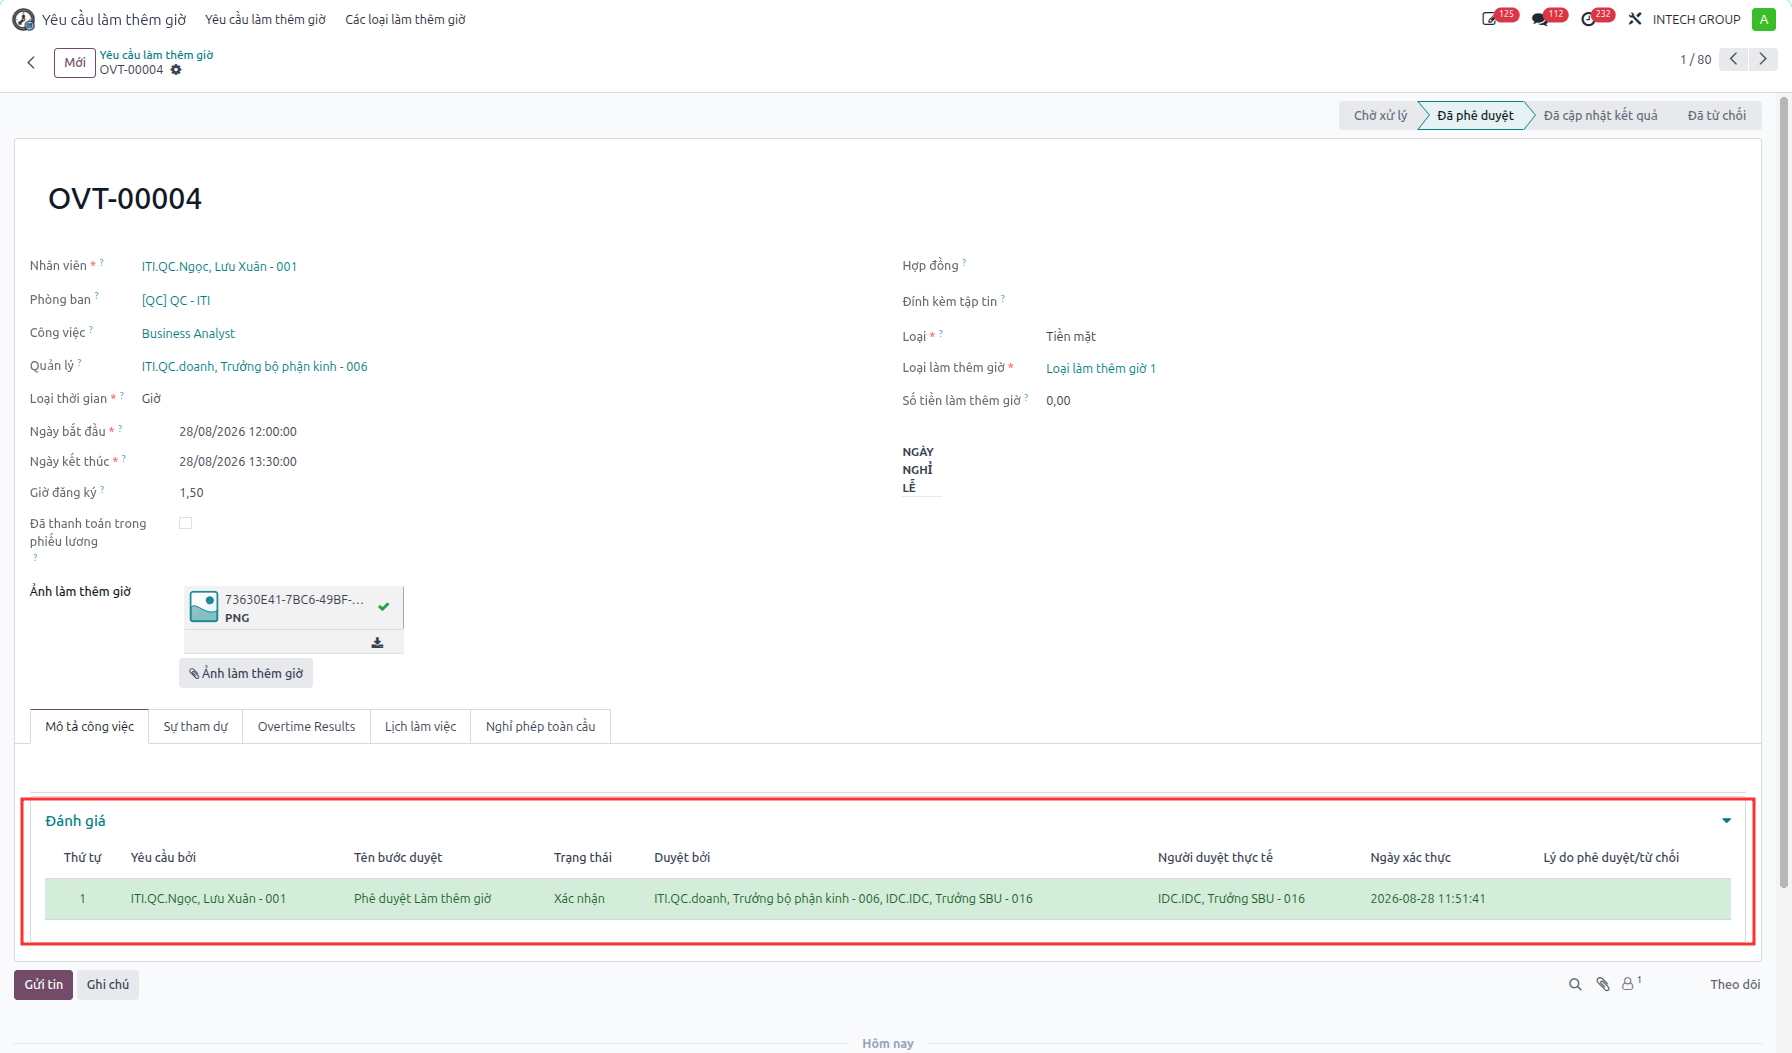Open the gear actions menu beside OVT-00004
The image size is (1792, 1053).
click(176, 70)
